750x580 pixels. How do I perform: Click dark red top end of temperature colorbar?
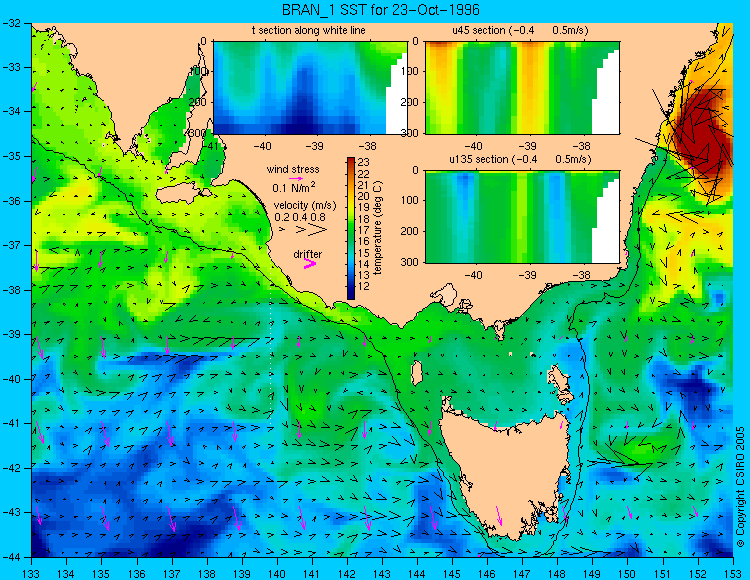point(351,160)
